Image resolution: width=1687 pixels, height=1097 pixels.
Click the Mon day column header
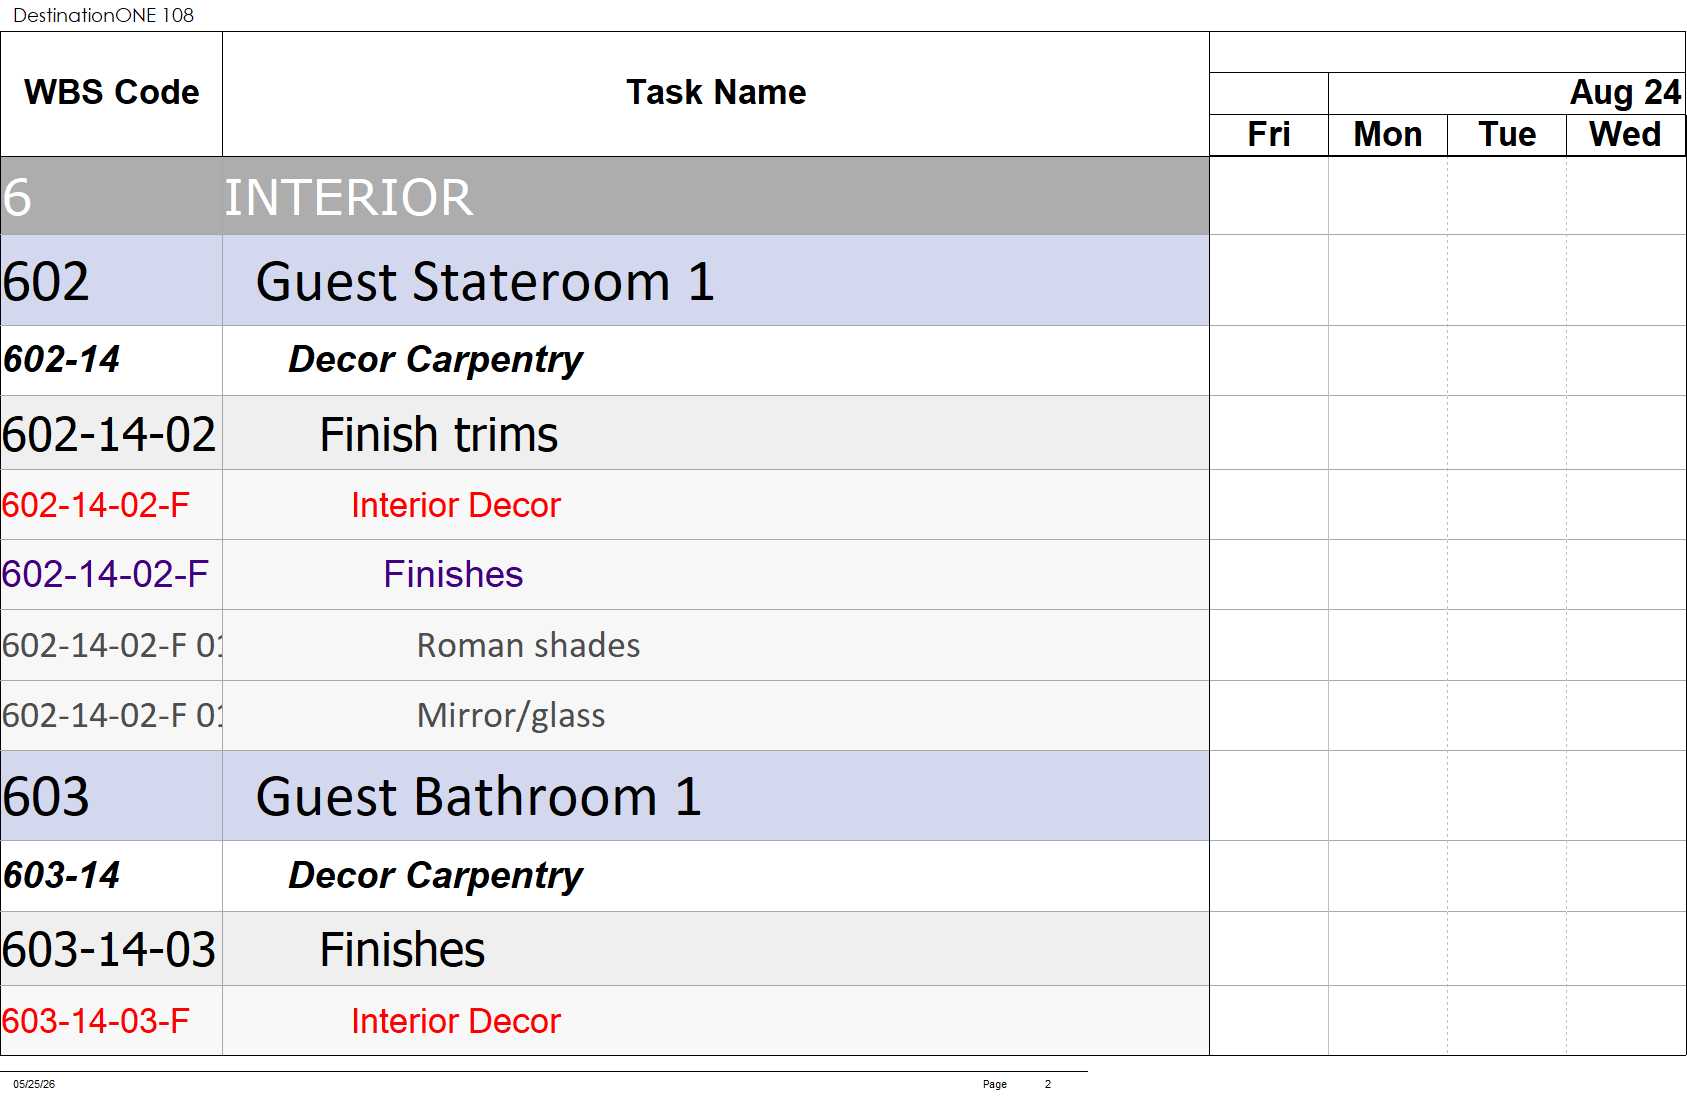click(1388, 135)
